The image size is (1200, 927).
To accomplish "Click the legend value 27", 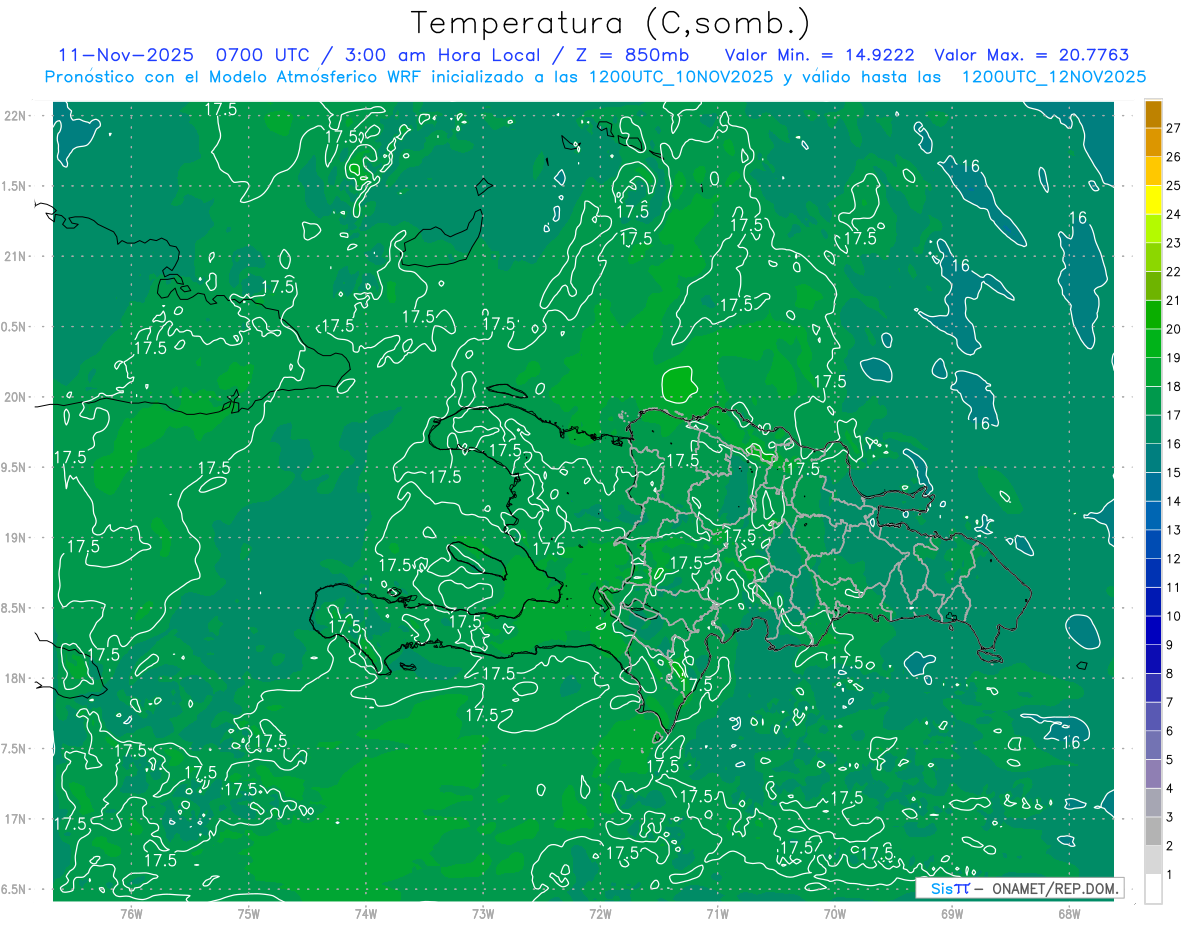I will (1174, 128).
